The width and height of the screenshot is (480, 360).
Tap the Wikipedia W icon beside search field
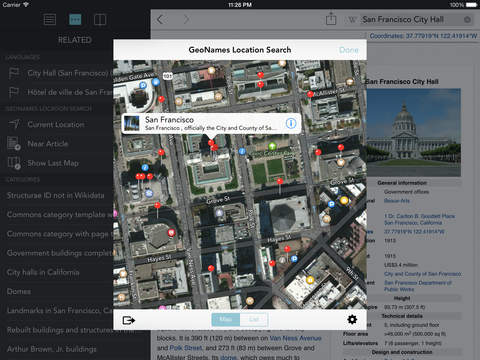352,20
